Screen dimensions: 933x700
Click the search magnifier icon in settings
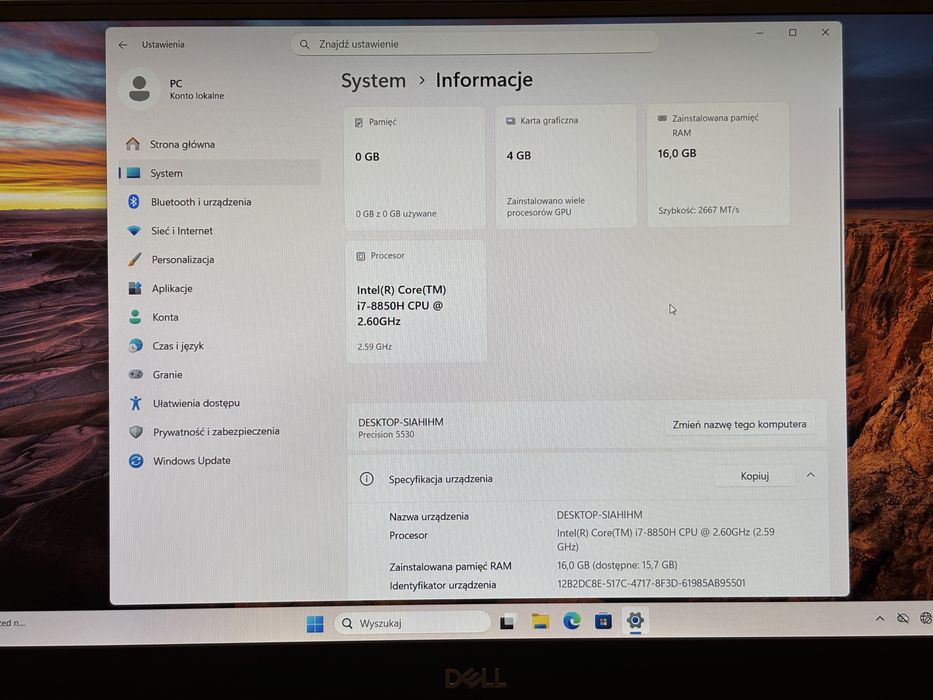click(x=305, y=44)
